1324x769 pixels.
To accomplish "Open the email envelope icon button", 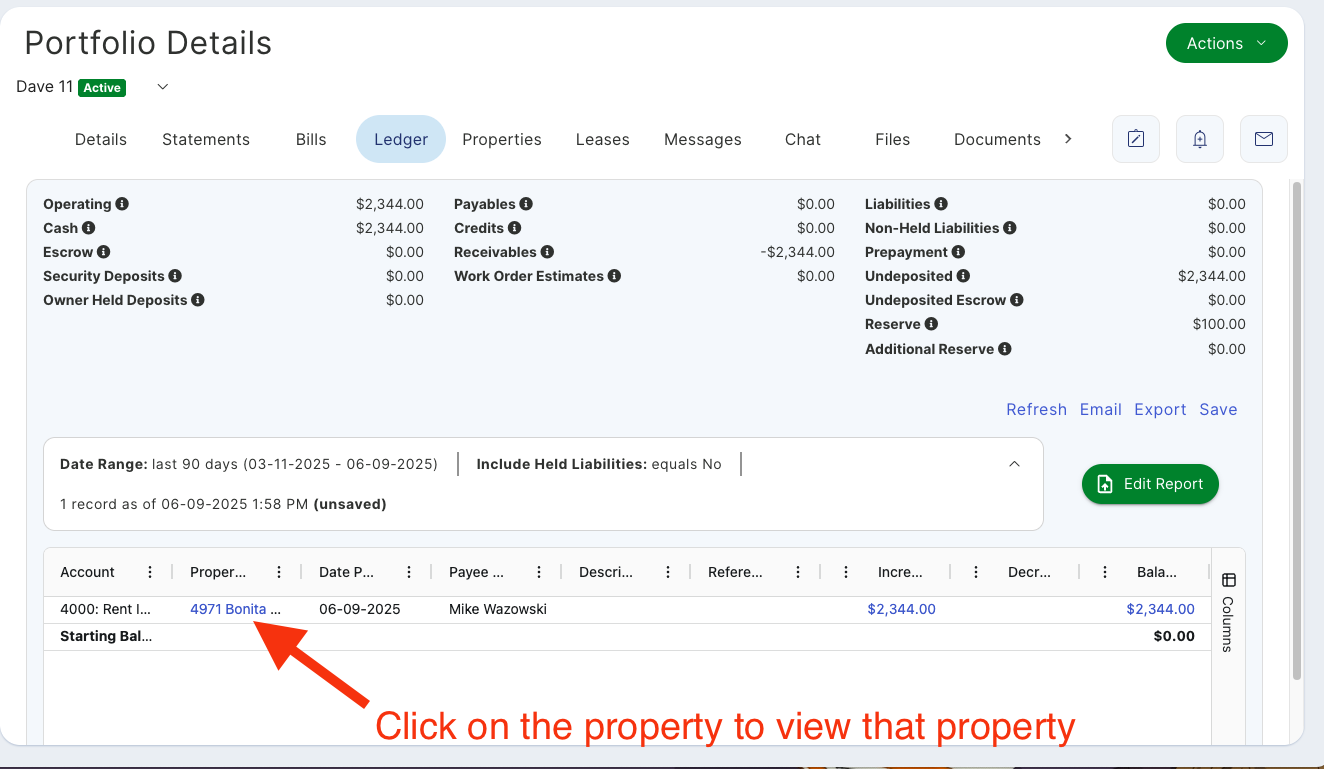I will (x=1264, y=139).
